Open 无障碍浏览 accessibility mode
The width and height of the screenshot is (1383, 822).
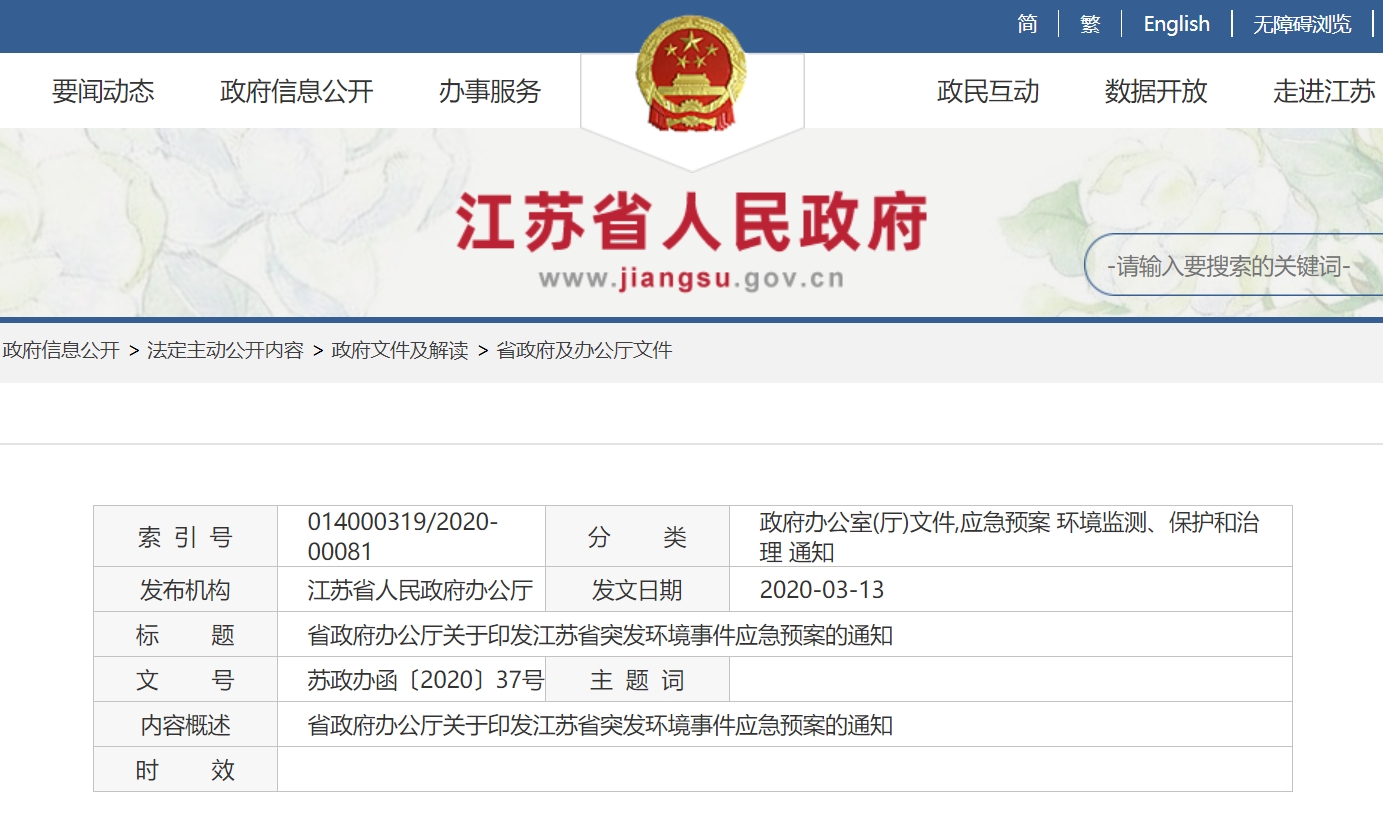1302,24
